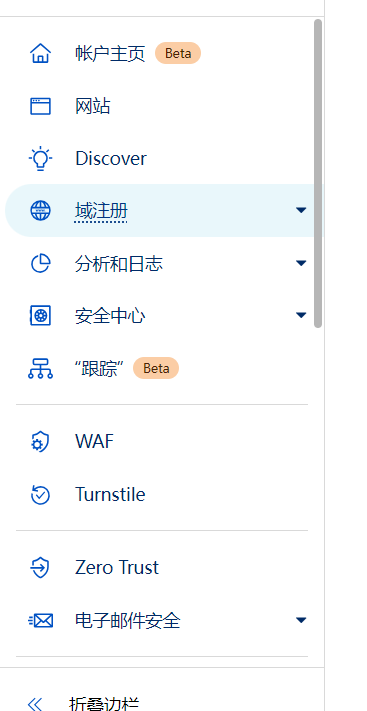Expand the 分析和日志 submenu arrow
This screenshot has width=367, height=711.
(x=301, y=263)
